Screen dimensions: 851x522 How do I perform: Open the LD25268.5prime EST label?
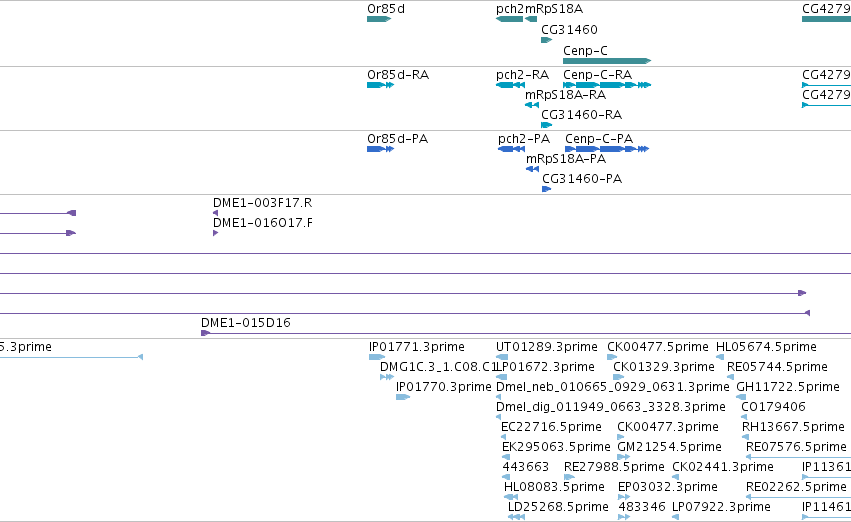[x=558, y=507]
